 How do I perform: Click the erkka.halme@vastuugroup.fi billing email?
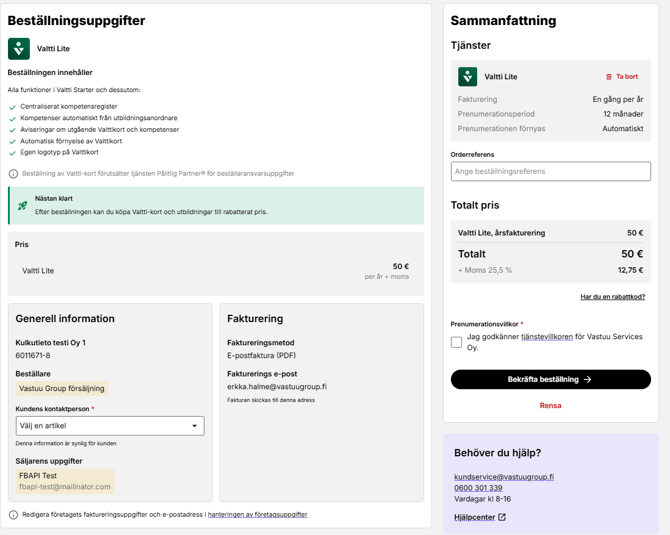(277, 387)
